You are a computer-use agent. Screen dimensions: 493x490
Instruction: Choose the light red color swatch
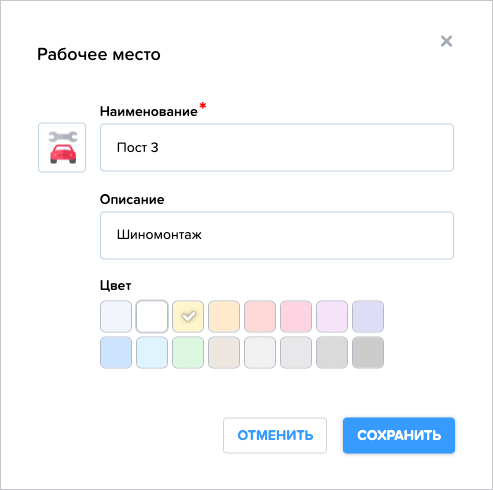click(260, 316)
